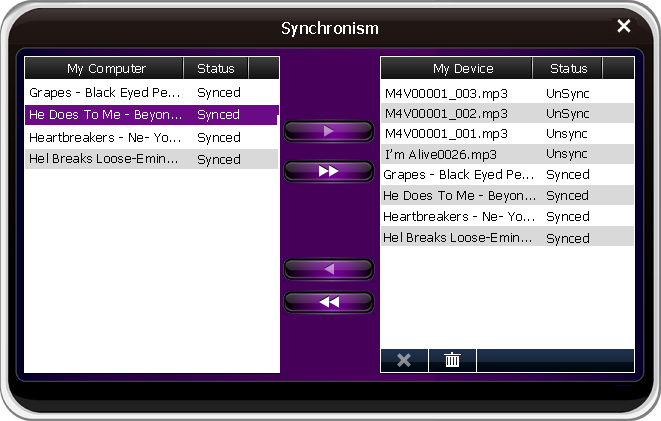The width and height of the screenshot is (661, 421).
Task: Click the trash can delete icon
Action: point(452,360)
